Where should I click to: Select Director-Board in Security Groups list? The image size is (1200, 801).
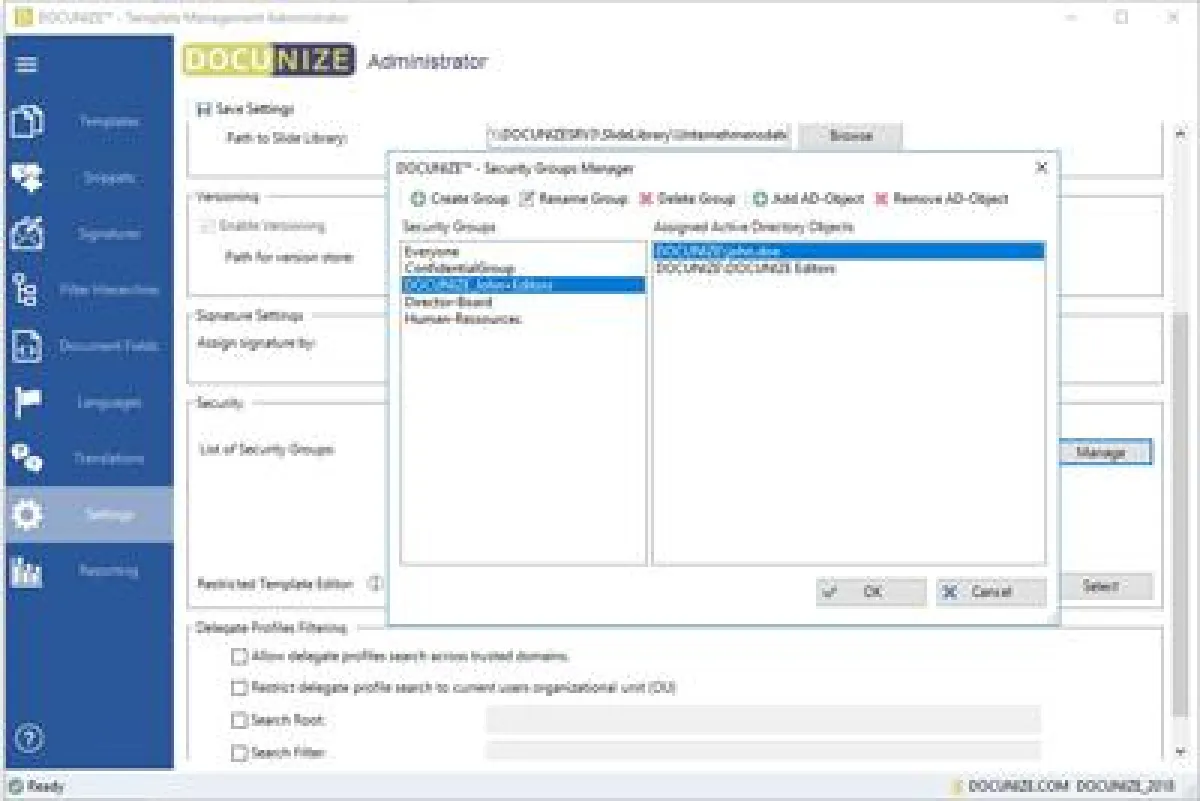point(448,302)
